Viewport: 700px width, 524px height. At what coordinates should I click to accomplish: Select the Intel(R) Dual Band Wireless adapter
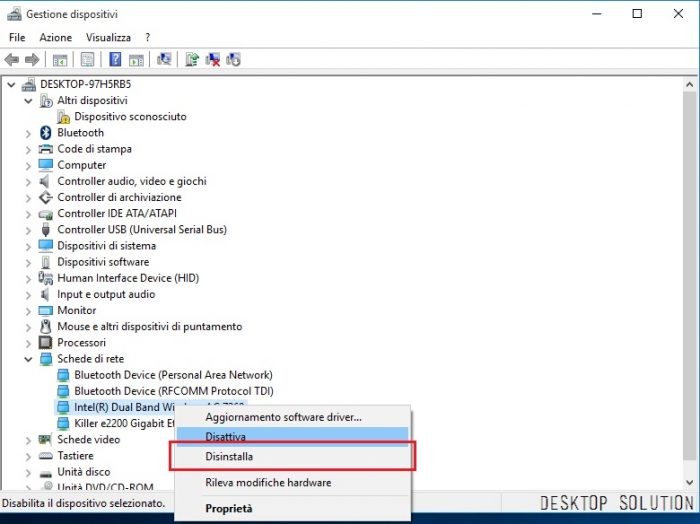click(x=124, y=407)
